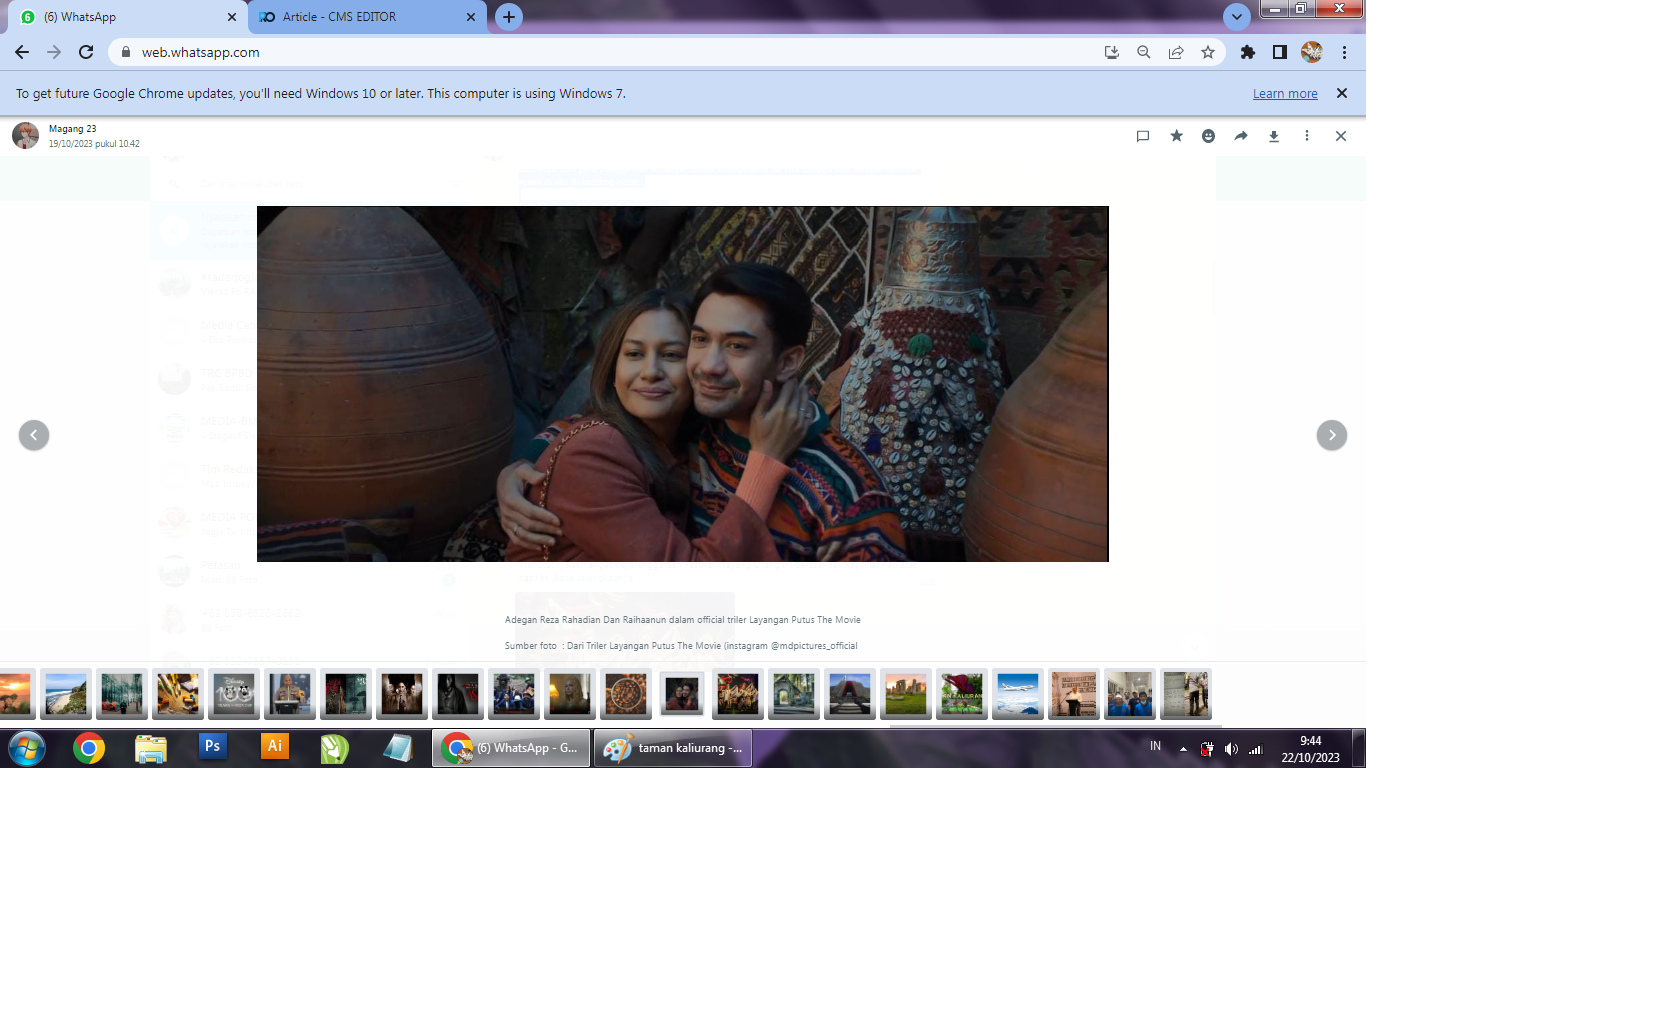This screenshot has width=1678, height=1032.
Task: Open the notepad-style app in taskbar
Action: [x=397, y=748]
